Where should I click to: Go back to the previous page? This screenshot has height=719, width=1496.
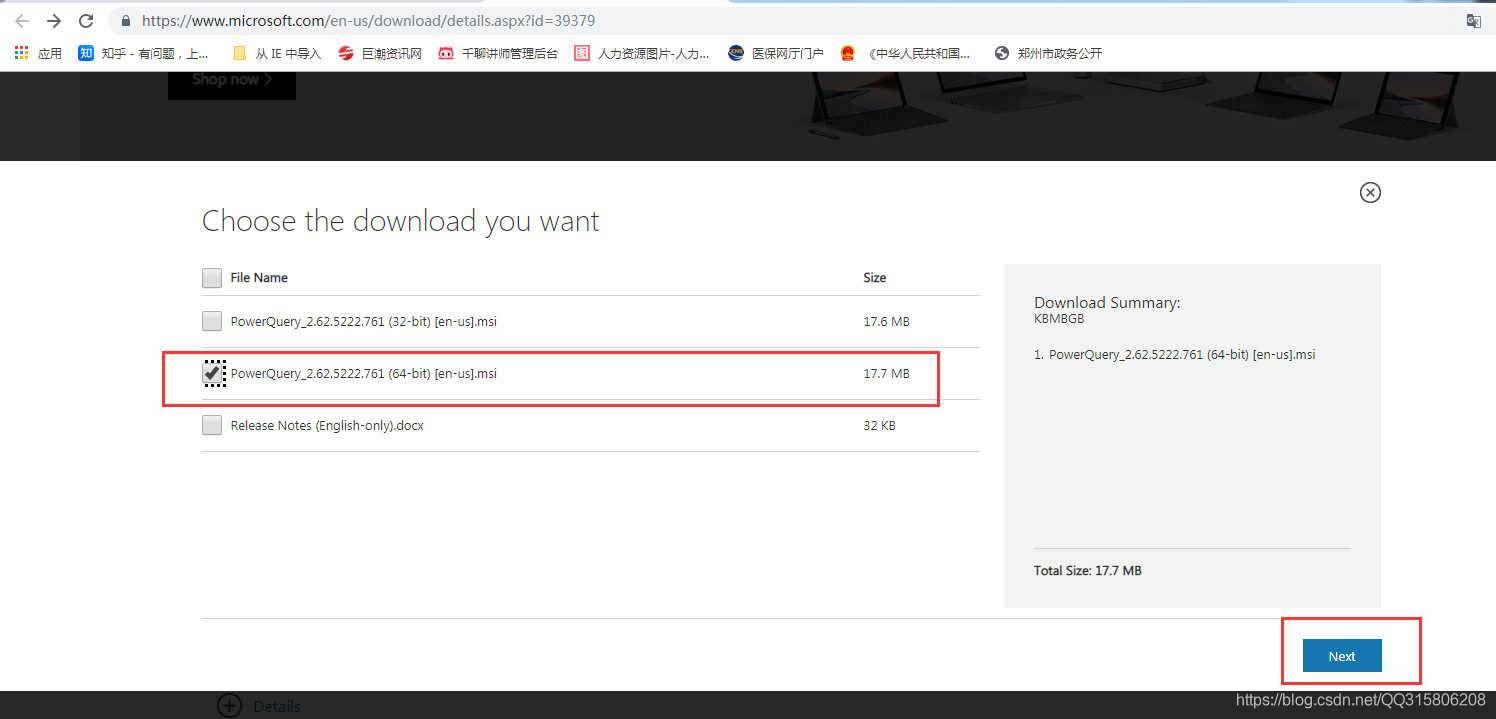coord(22,20)
